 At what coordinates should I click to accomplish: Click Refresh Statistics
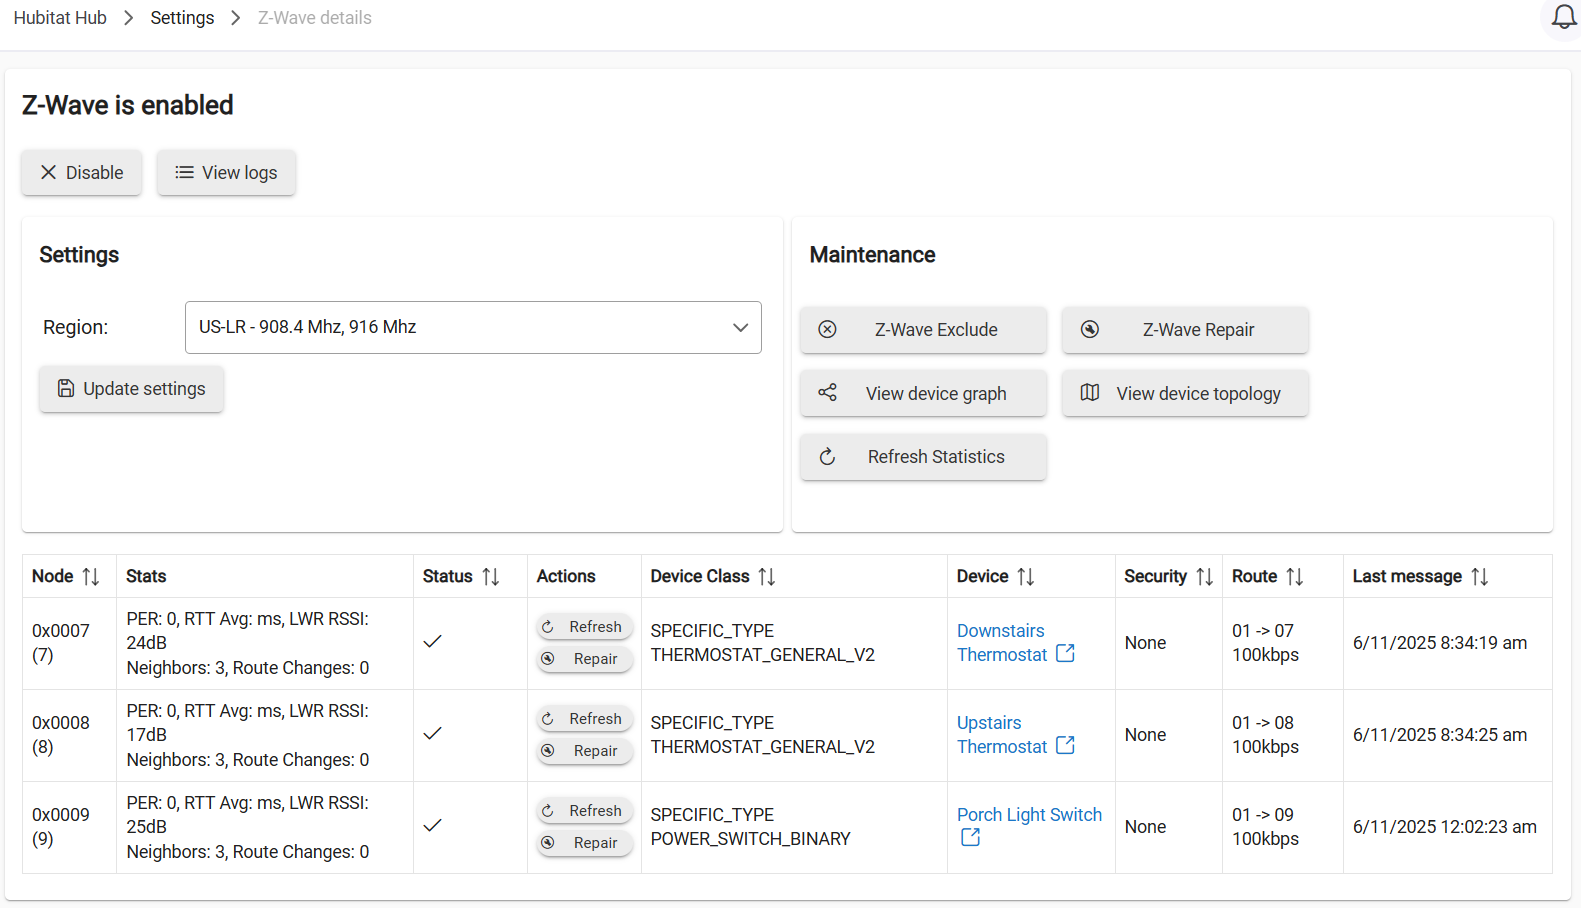point(923,457)
